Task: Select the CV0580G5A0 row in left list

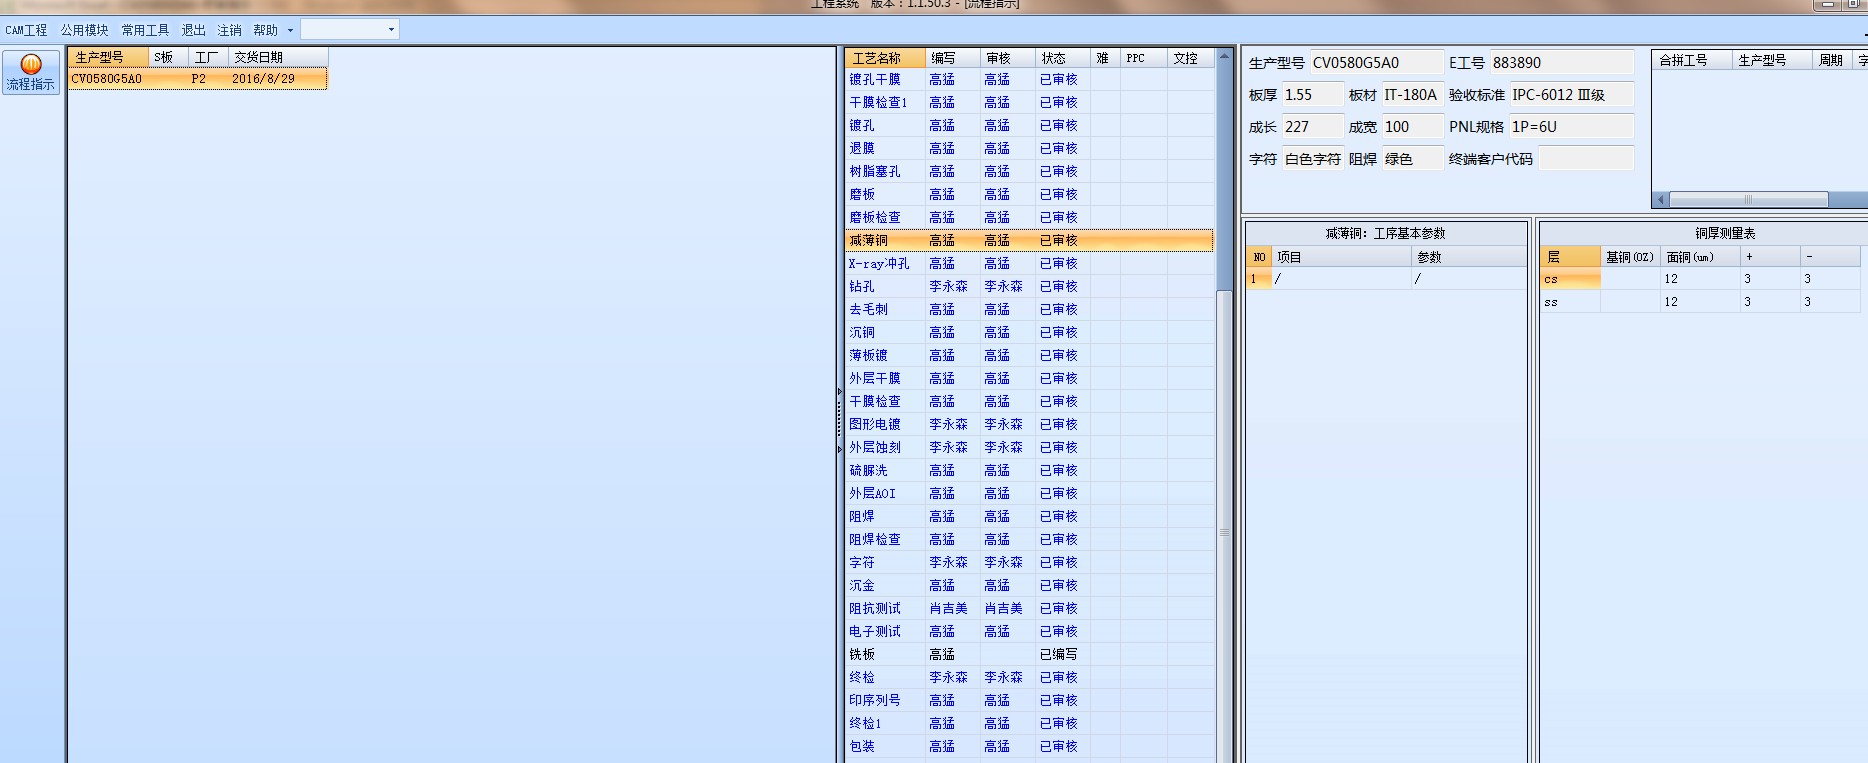Action: click(x=198, y=78)
